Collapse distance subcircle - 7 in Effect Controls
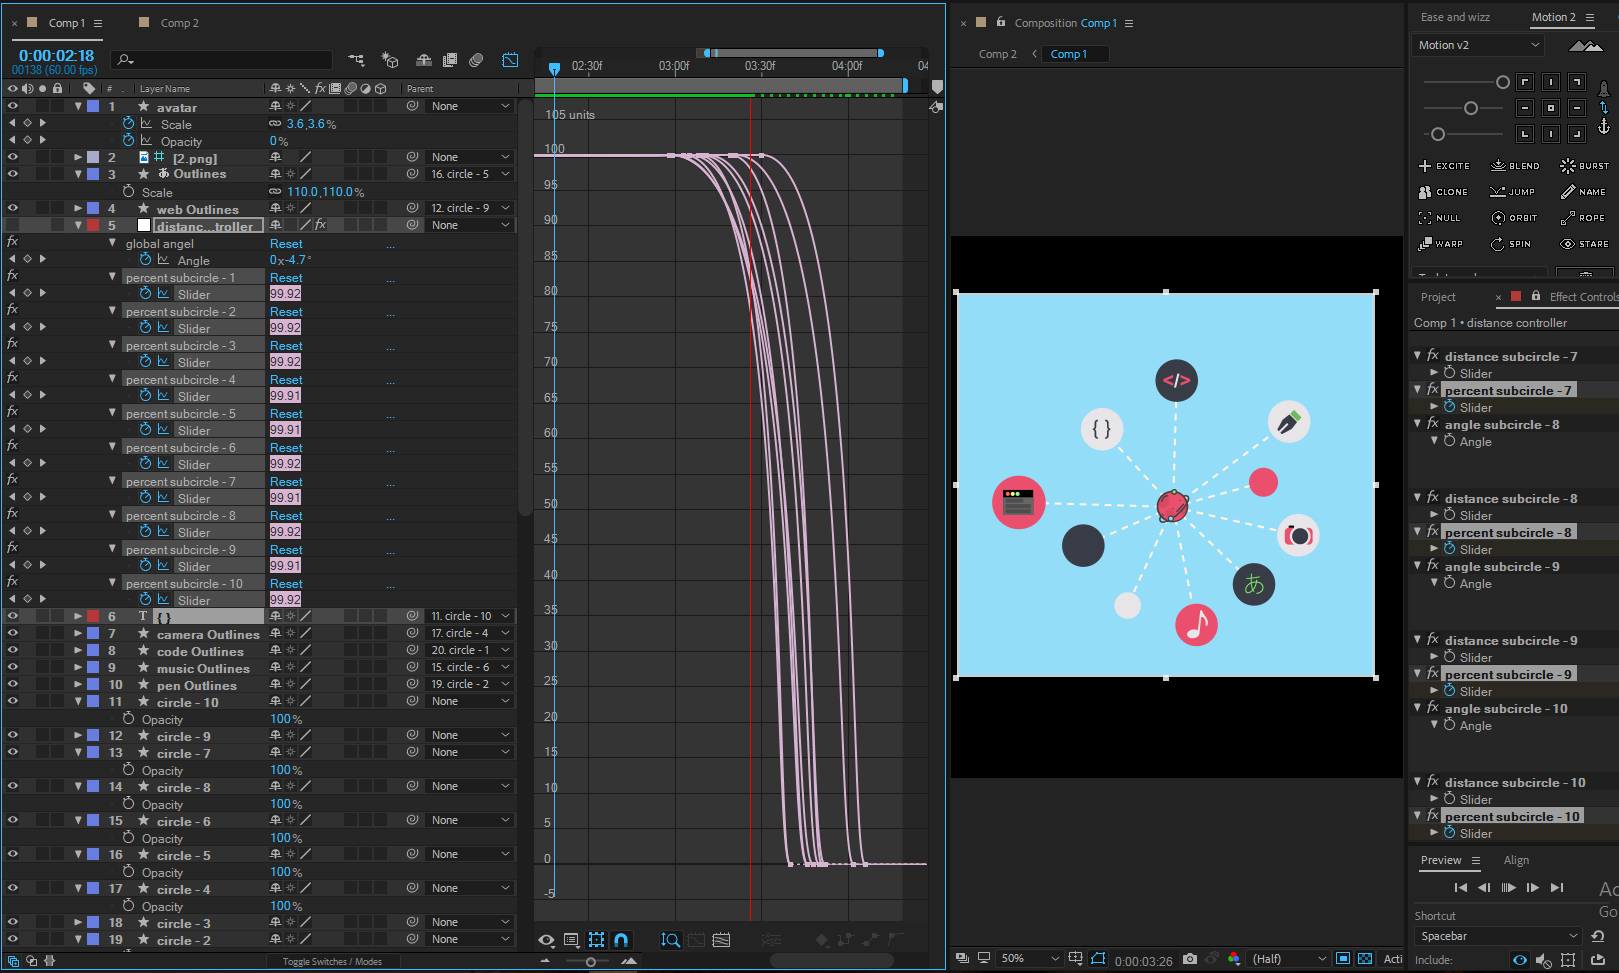Image resolution: width=1619 pixels, height=973 pixels. [1418, 356]
